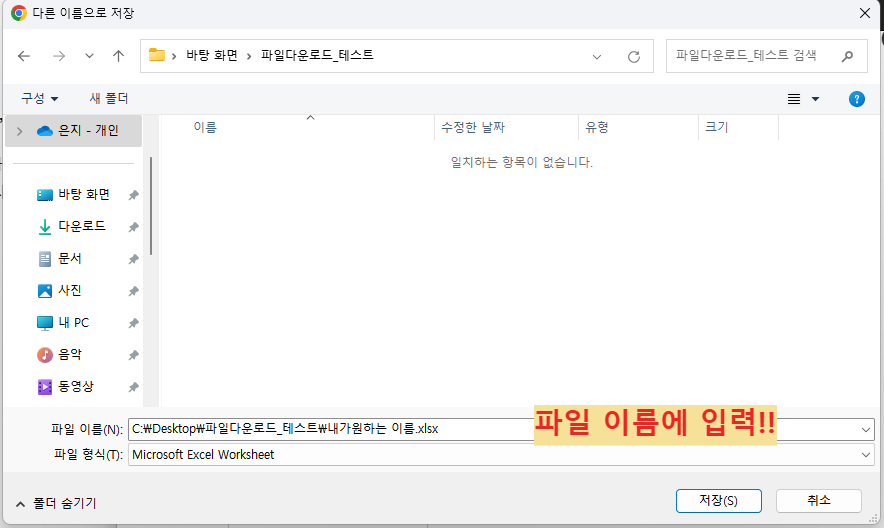Click the 취소 button
Screen dimensions: 884x528
pyautogui.click(x=819, y=501)
